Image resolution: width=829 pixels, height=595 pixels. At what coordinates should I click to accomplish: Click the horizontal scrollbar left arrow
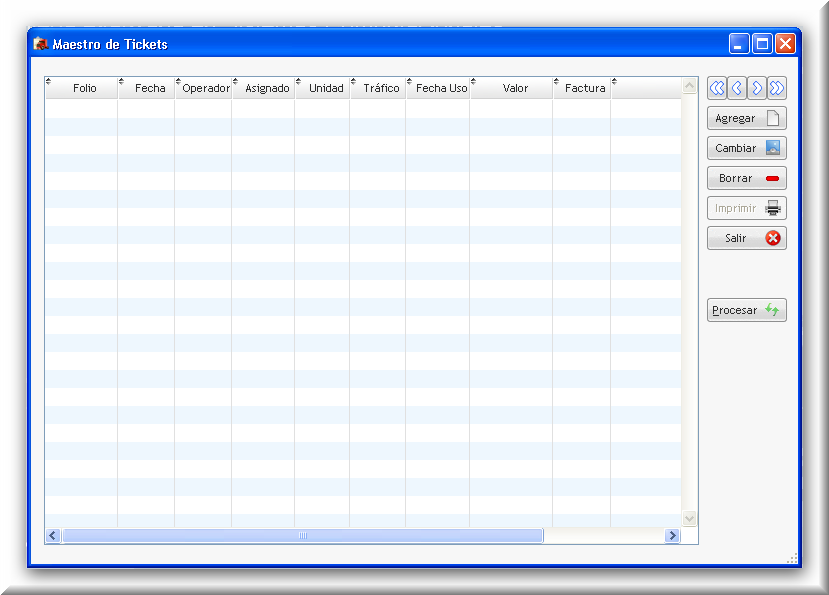tap(52, 536)
